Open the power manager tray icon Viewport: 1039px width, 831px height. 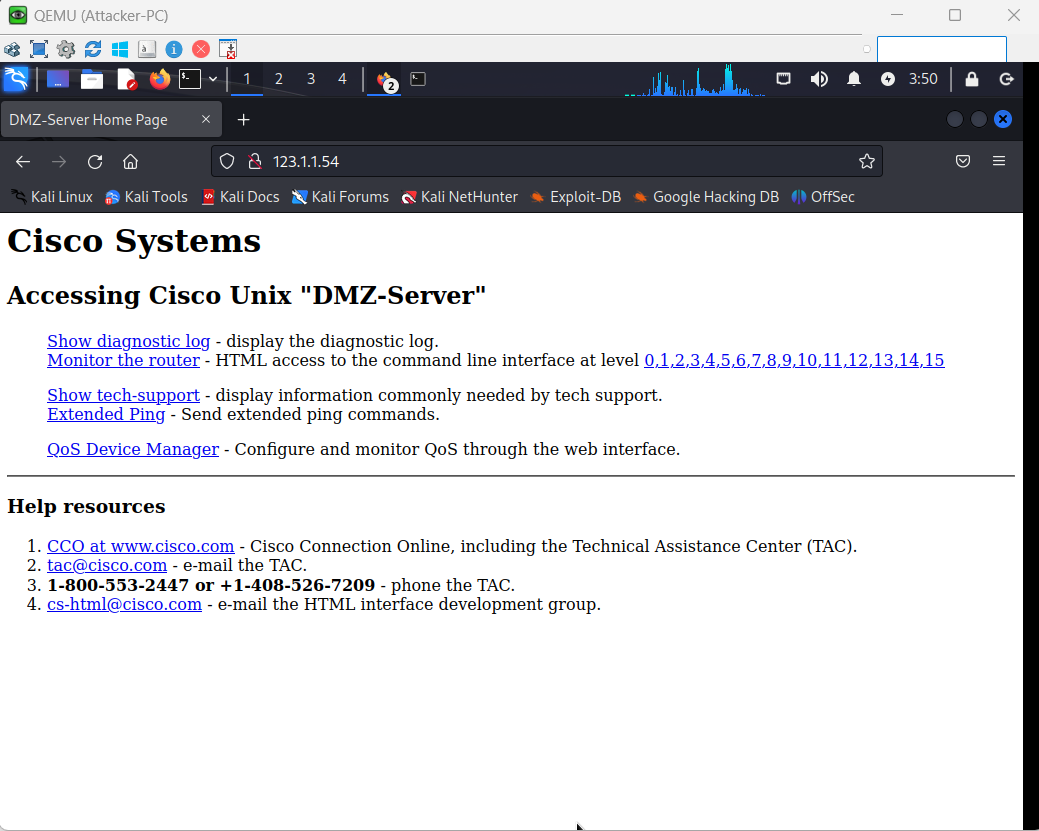coord(888,79)
